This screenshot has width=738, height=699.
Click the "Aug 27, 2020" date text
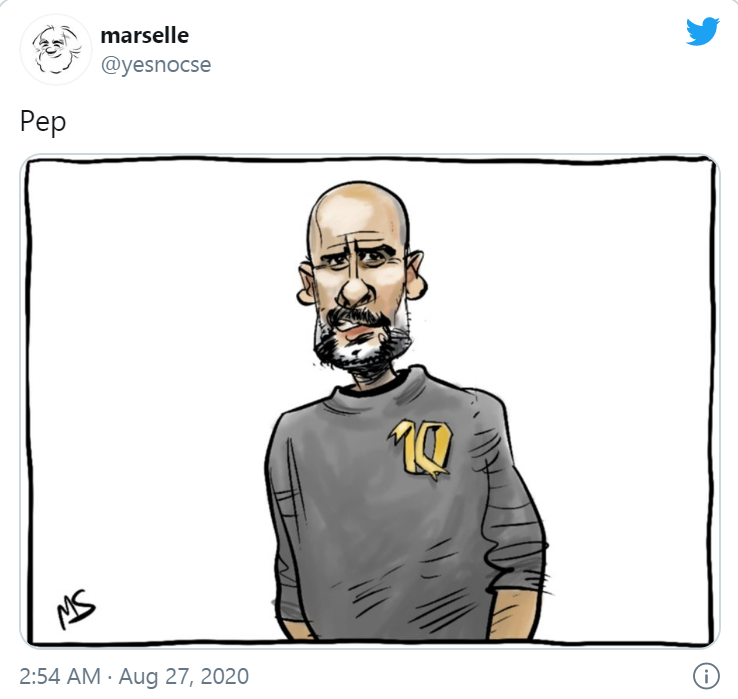pos(184,676)
